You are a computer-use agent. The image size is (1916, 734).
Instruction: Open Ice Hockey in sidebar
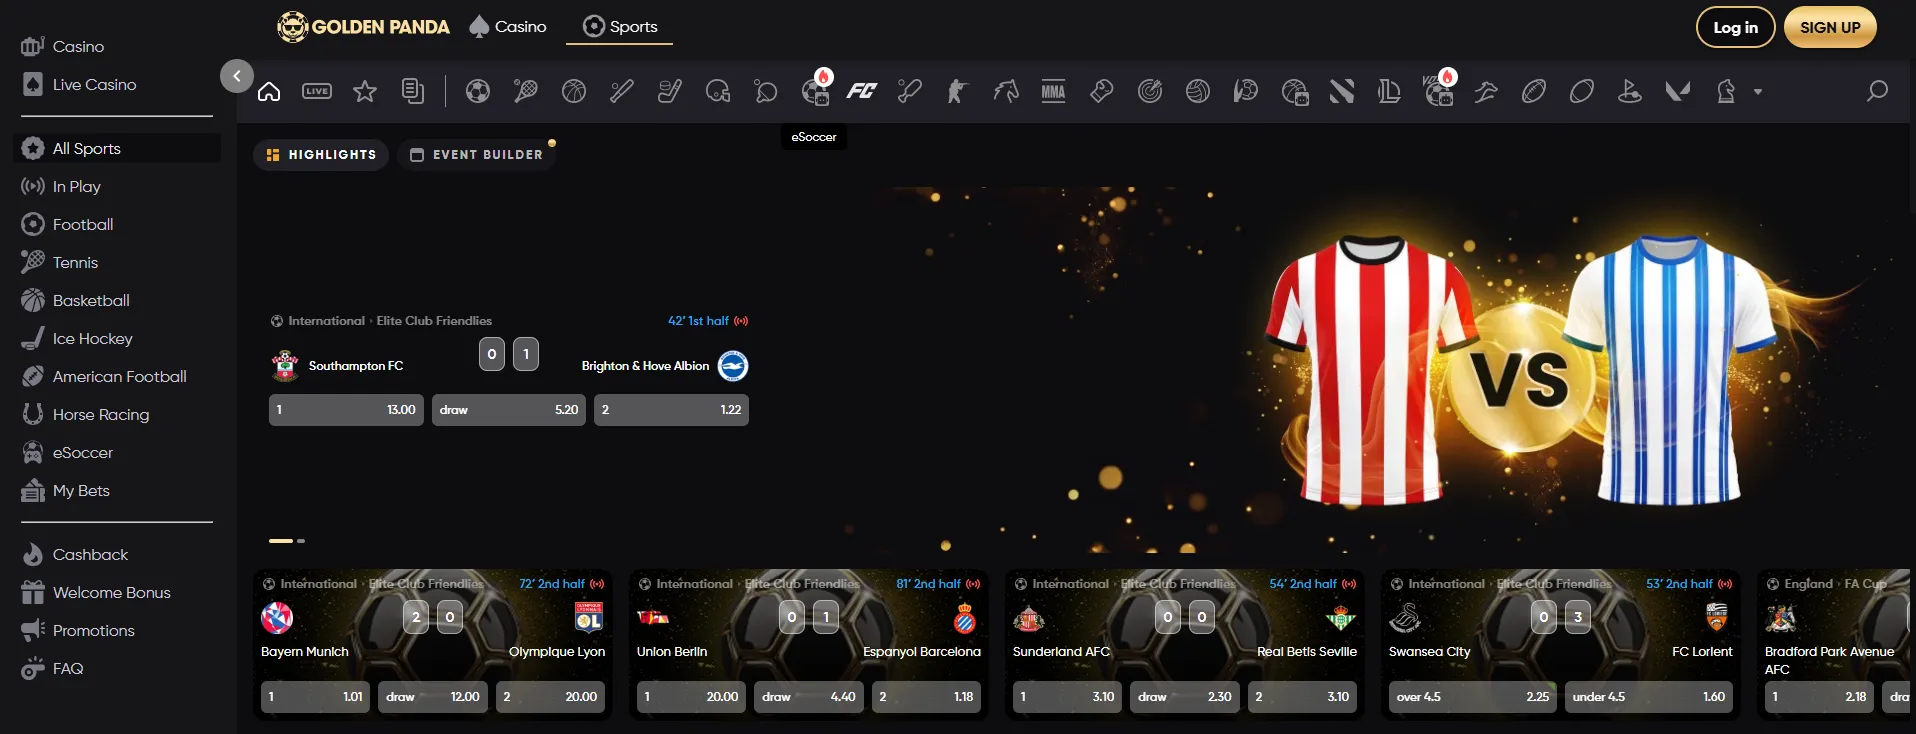pos(117,338)
